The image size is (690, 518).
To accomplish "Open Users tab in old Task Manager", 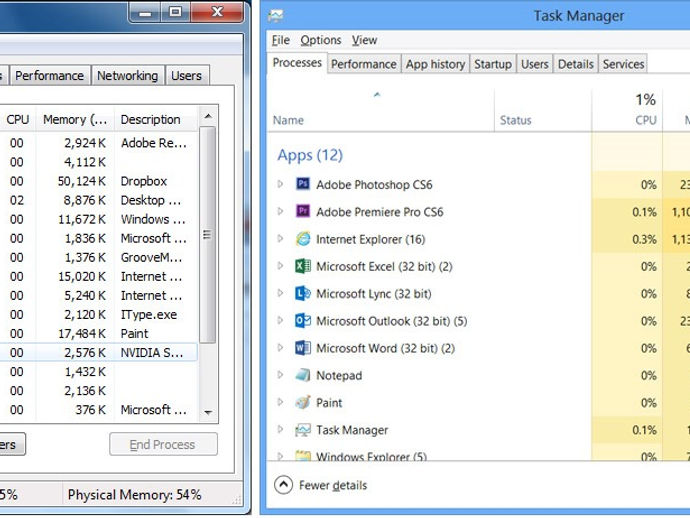I will 187,76.
